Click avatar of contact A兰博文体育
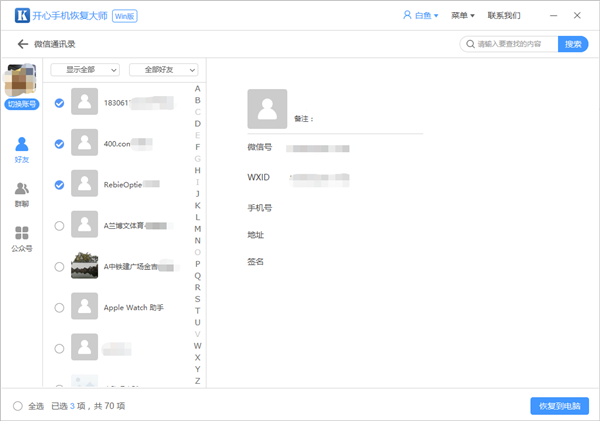 (x=85, y=224)
